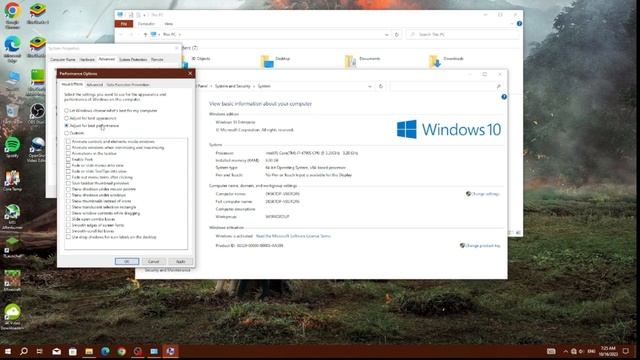
Task: Refresh the System window address bar
Action: point(380,87)
